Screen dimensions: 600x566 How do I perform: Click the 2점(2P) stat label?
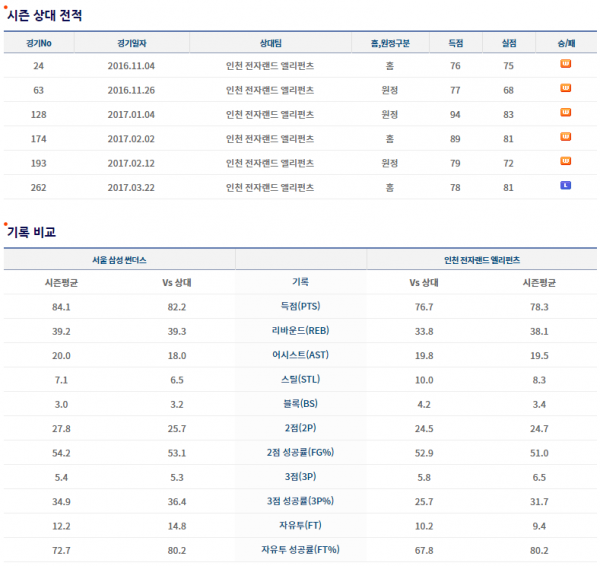(300, 428)
